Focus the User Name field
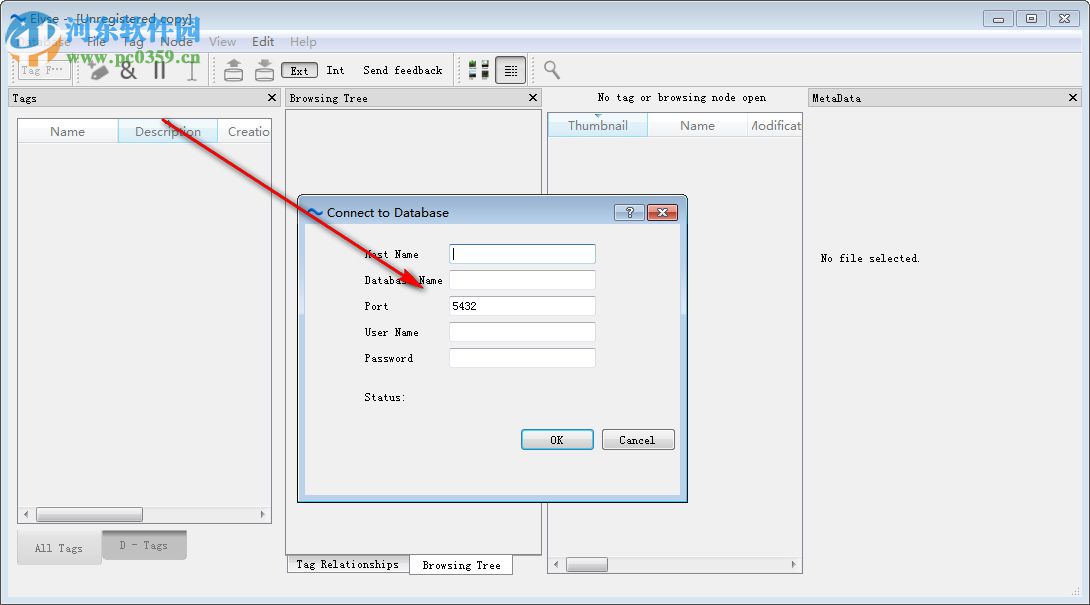Image resolution: width=1090 pixels, height=605 pixels. (x=522, y=332)
